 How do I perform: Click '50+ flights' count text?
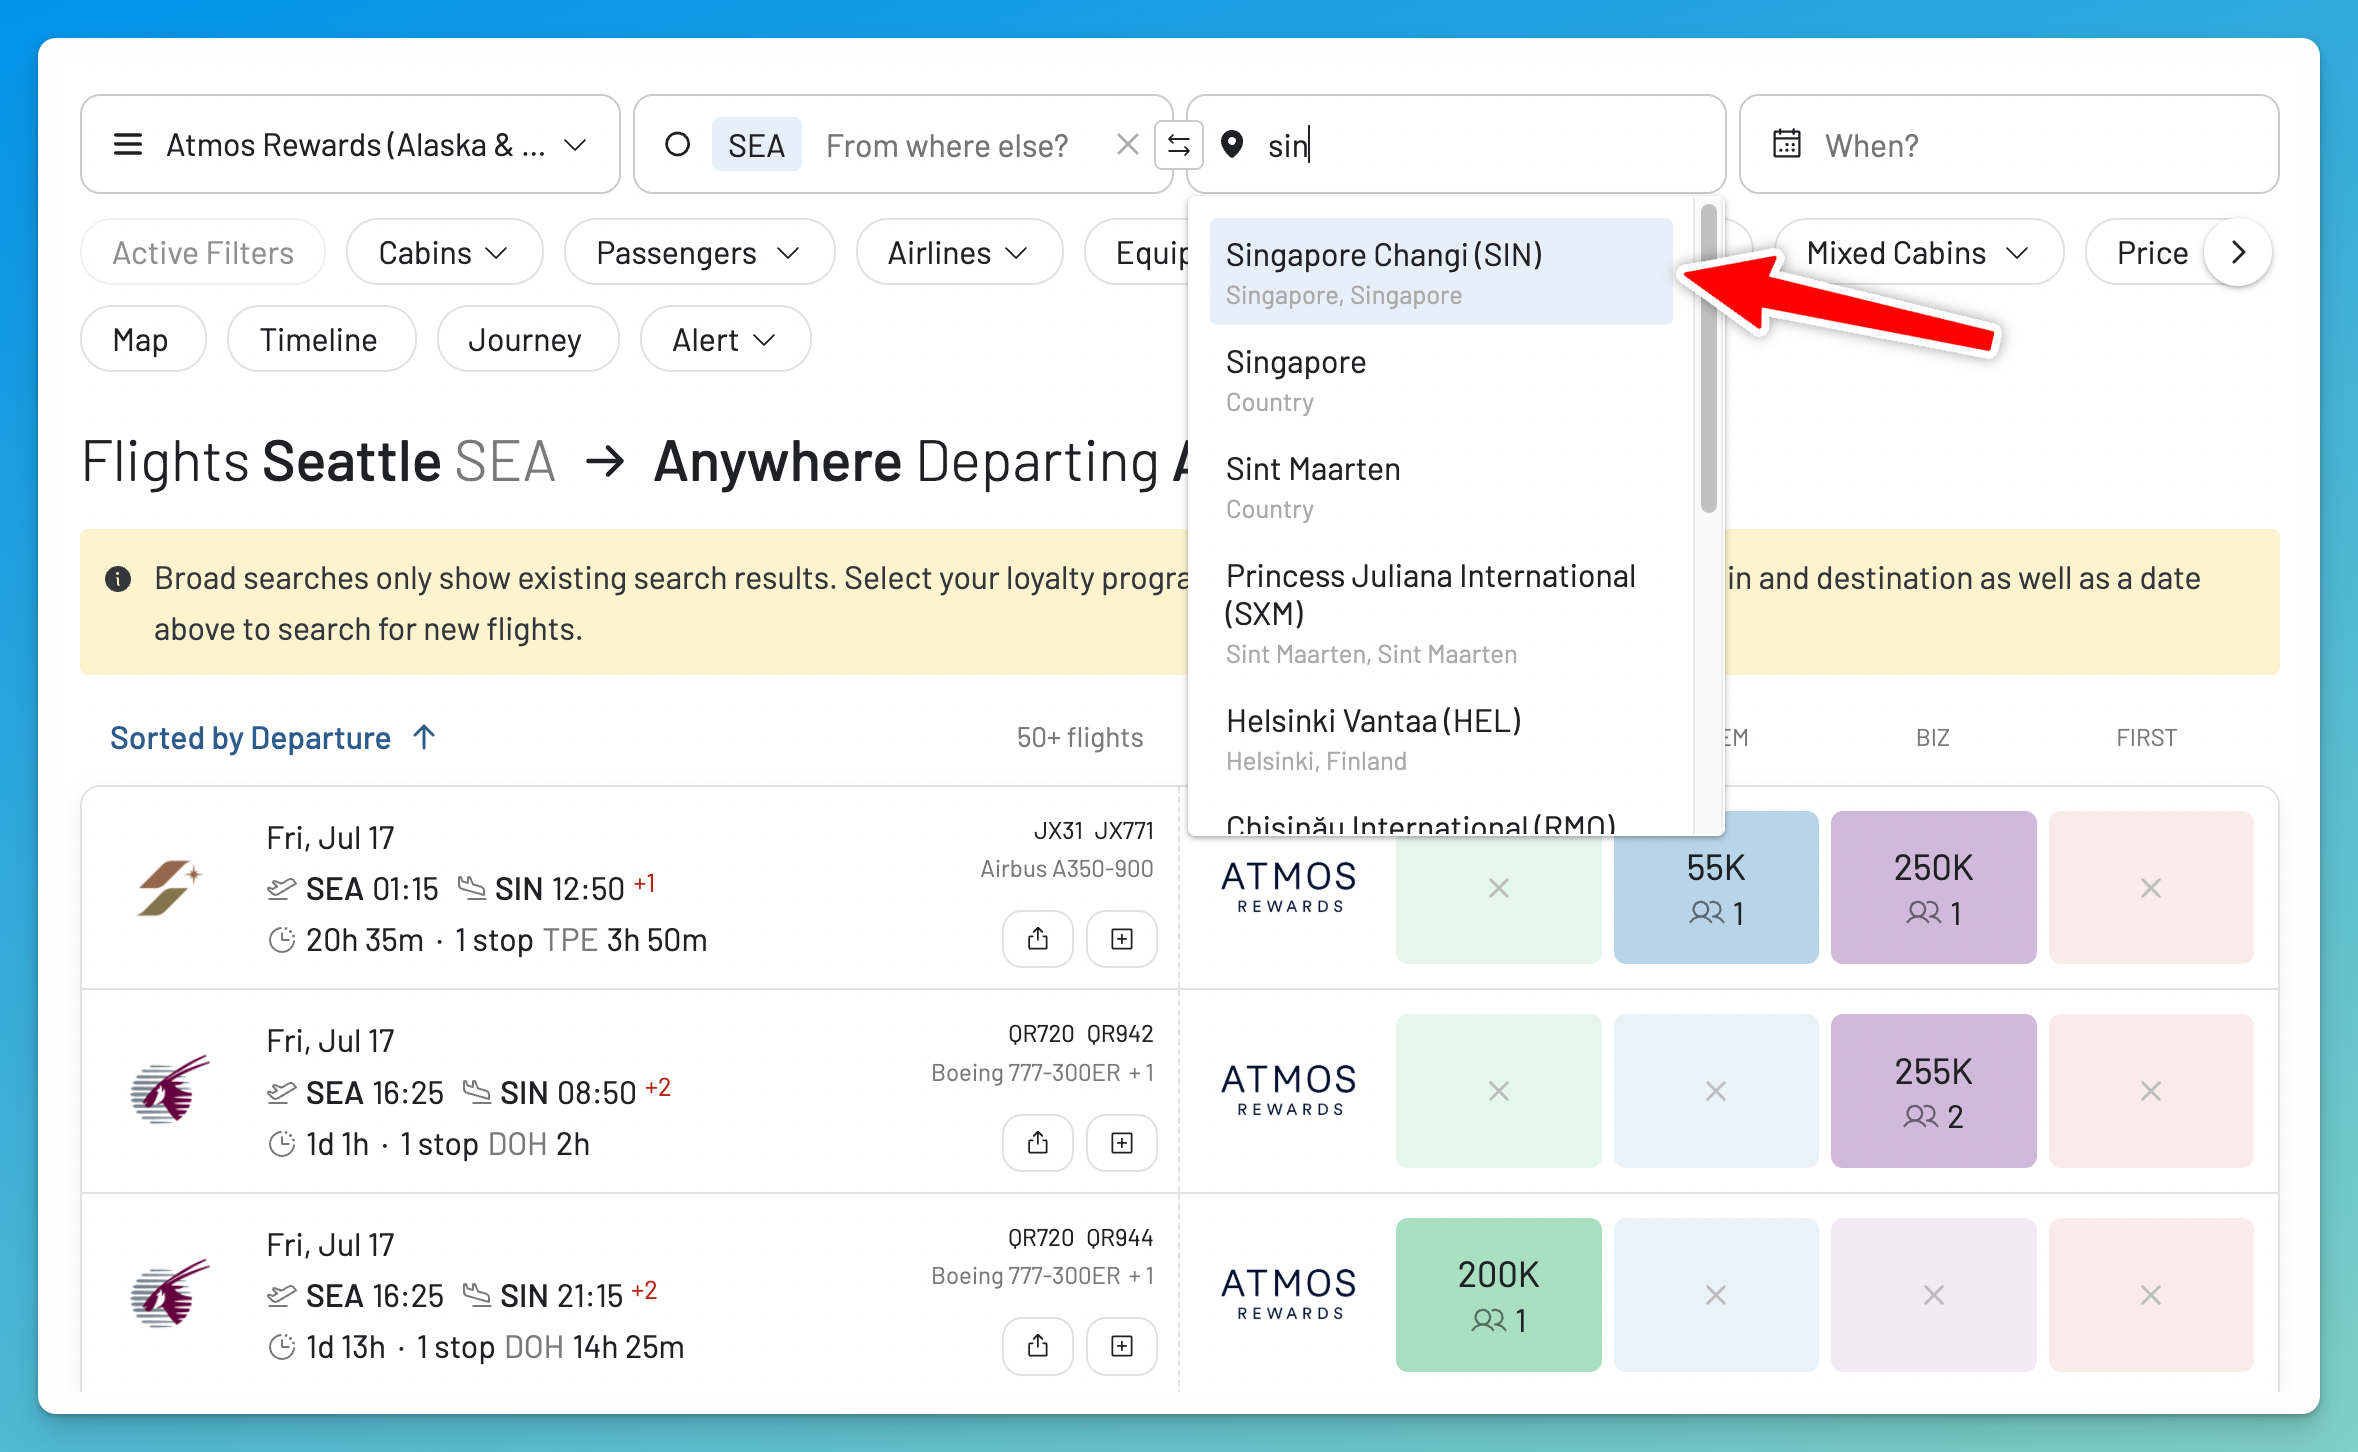point(1080,738)
